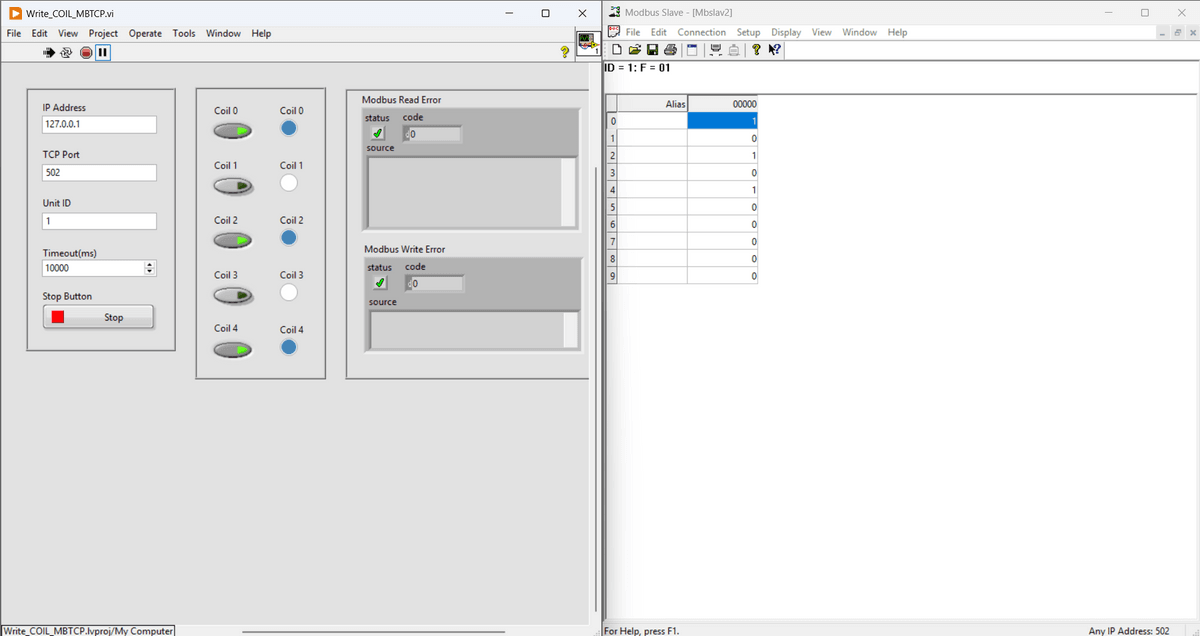Click the Modbus Write Error code field
This screenshot has height=636, width=1200.
pos(437,284)
